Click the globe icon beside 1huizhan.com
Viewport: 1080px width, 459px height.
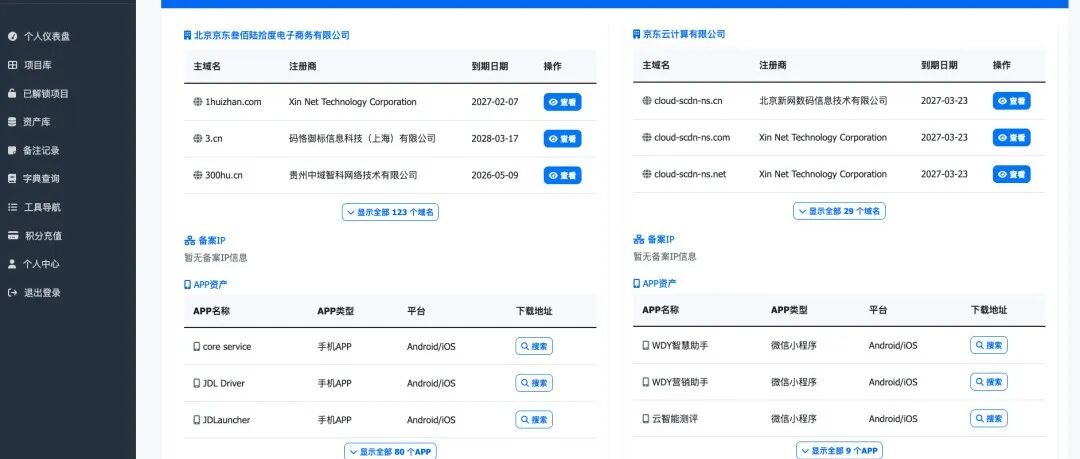click(x=198, y=102)
